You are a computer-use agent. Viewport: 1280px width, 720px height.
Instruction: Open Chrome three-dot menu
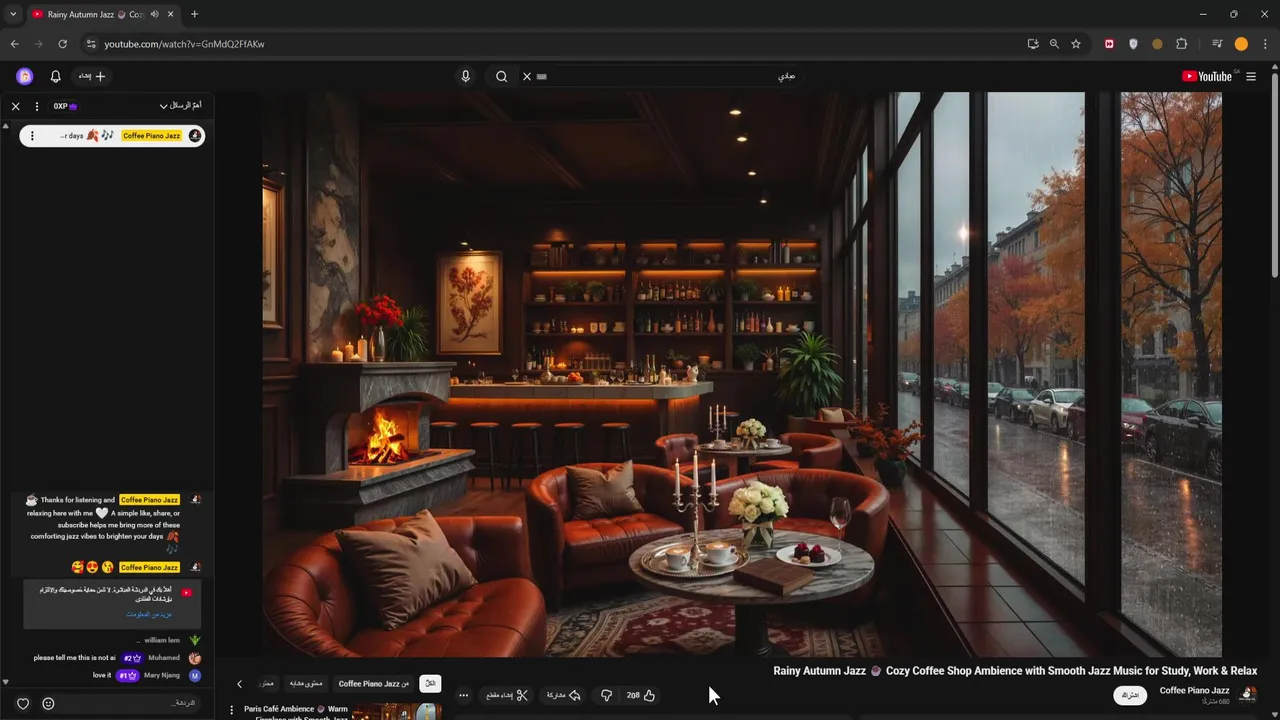tap(1265, 44)
